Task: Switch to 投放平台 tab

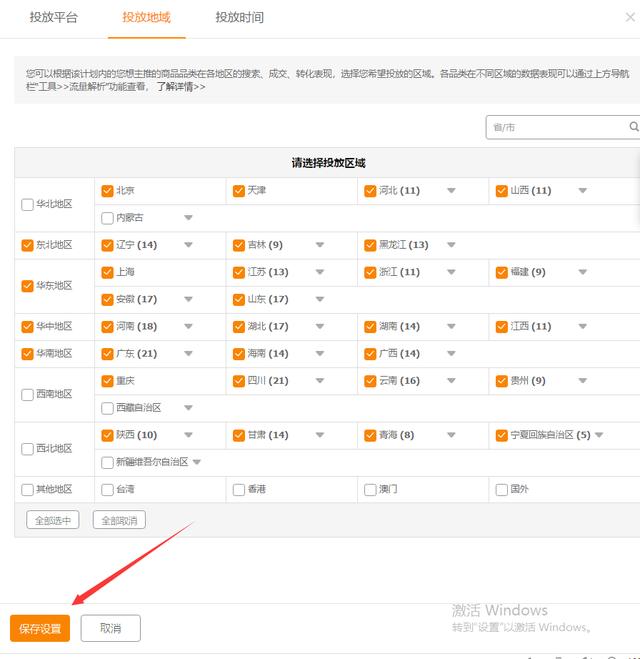Action: coord(53,18)
